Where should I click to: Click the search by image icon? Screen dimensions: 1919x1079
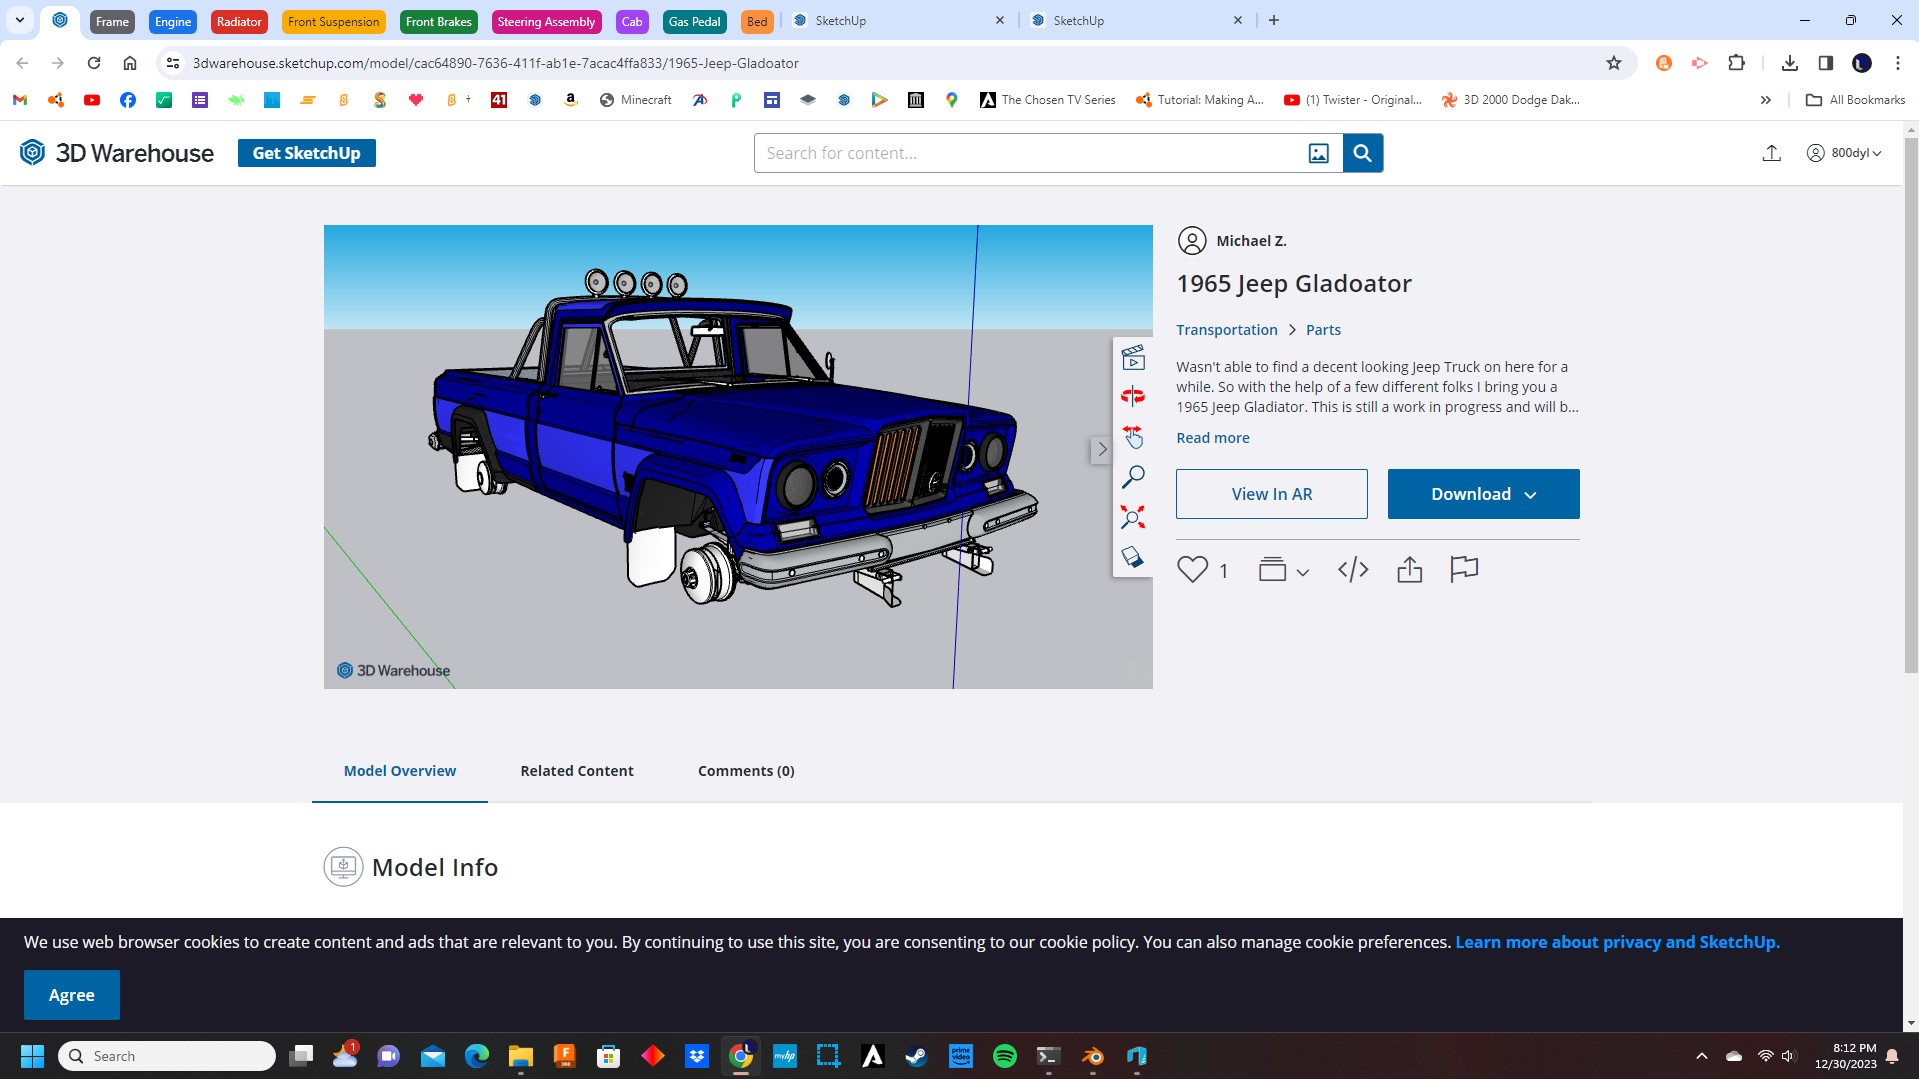point(1318,153)
